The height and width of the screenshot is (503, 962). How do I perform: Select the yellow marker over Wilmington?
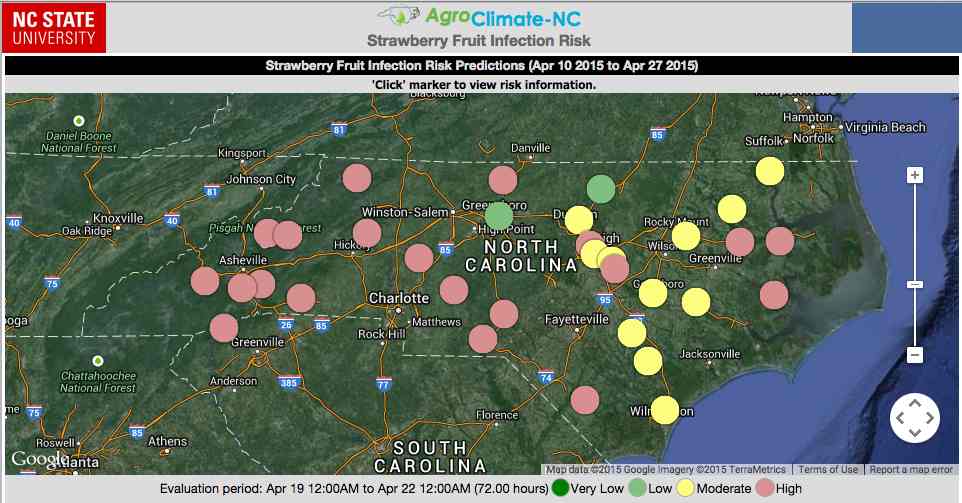point(664,410)
